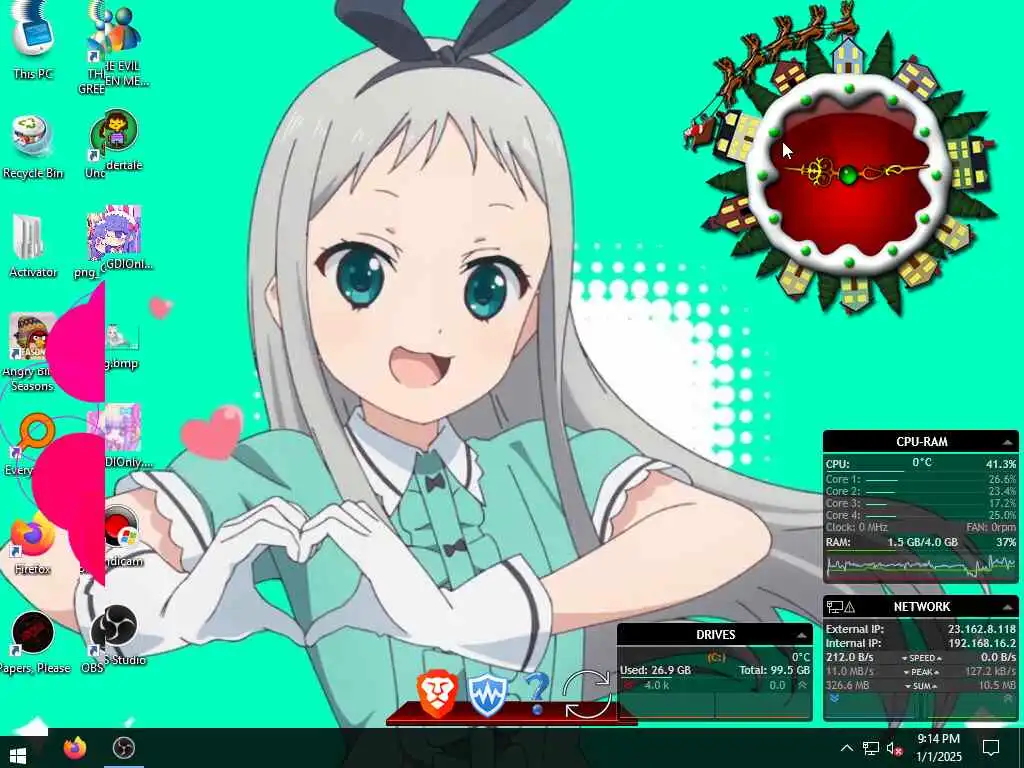Collapse the DRIVES widget
Image resolution: width=1024 pixels, height=768 pixels.
(x=801, y=635)
